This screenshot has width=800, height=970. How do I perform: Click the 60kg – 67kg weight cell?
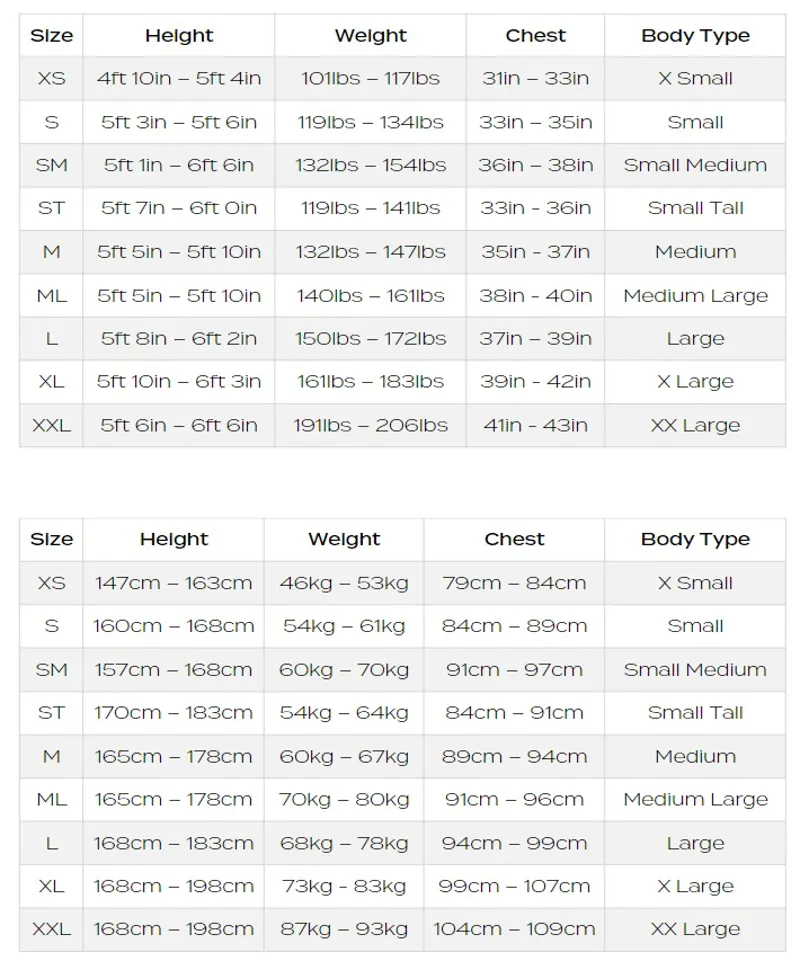(x=344, y=756)
